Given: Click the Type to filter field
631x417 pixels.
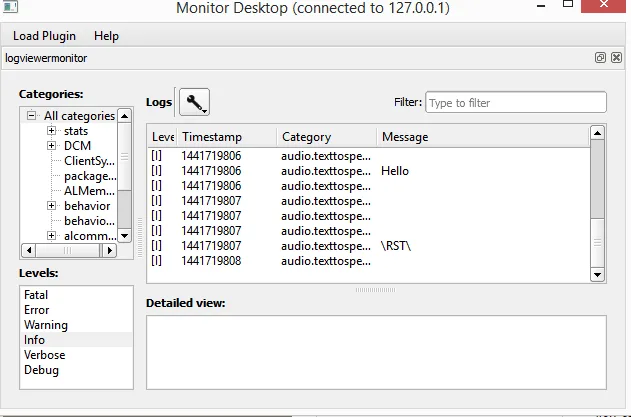Looking at the screenshot, I should [516, 103].
